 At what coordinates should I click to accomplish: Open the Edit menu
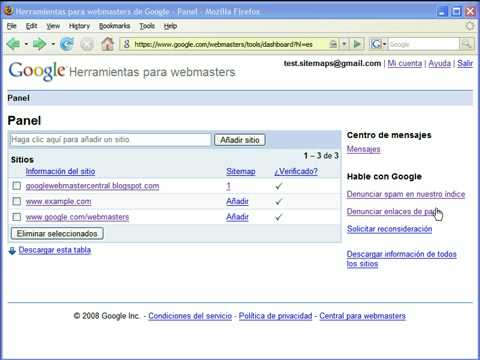coord(31,26)
